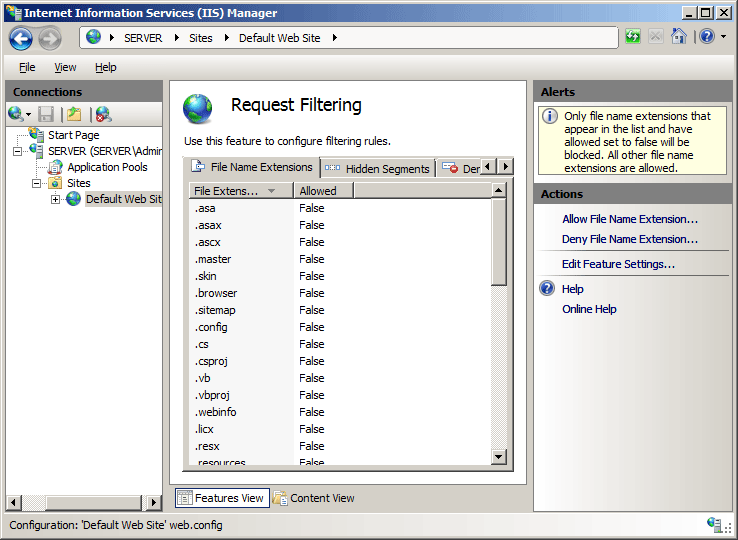Open Help via blue question toolbar icon

click(707, 36)
